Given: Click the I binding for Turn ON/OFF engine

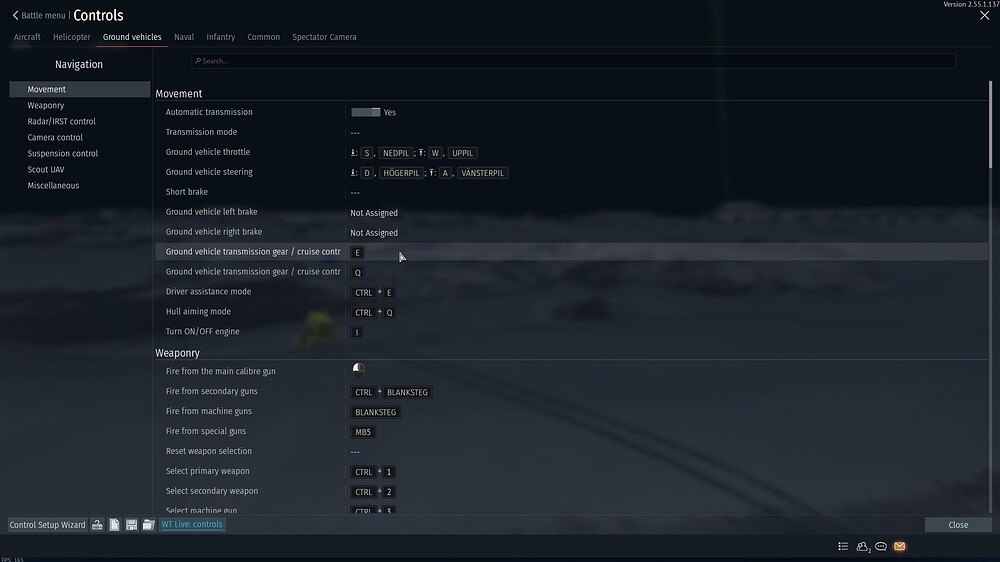Looking at the screenshot, I should 357,332.
